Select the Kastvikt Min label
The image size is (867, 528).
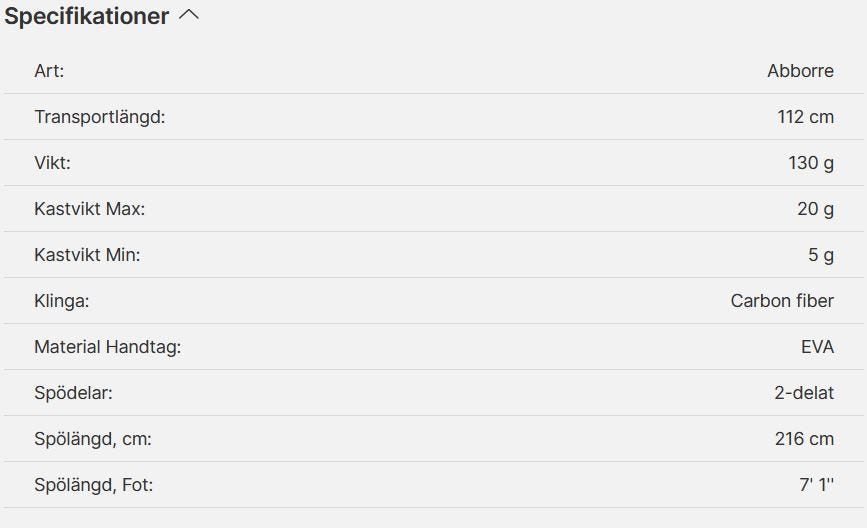point(87,255)
